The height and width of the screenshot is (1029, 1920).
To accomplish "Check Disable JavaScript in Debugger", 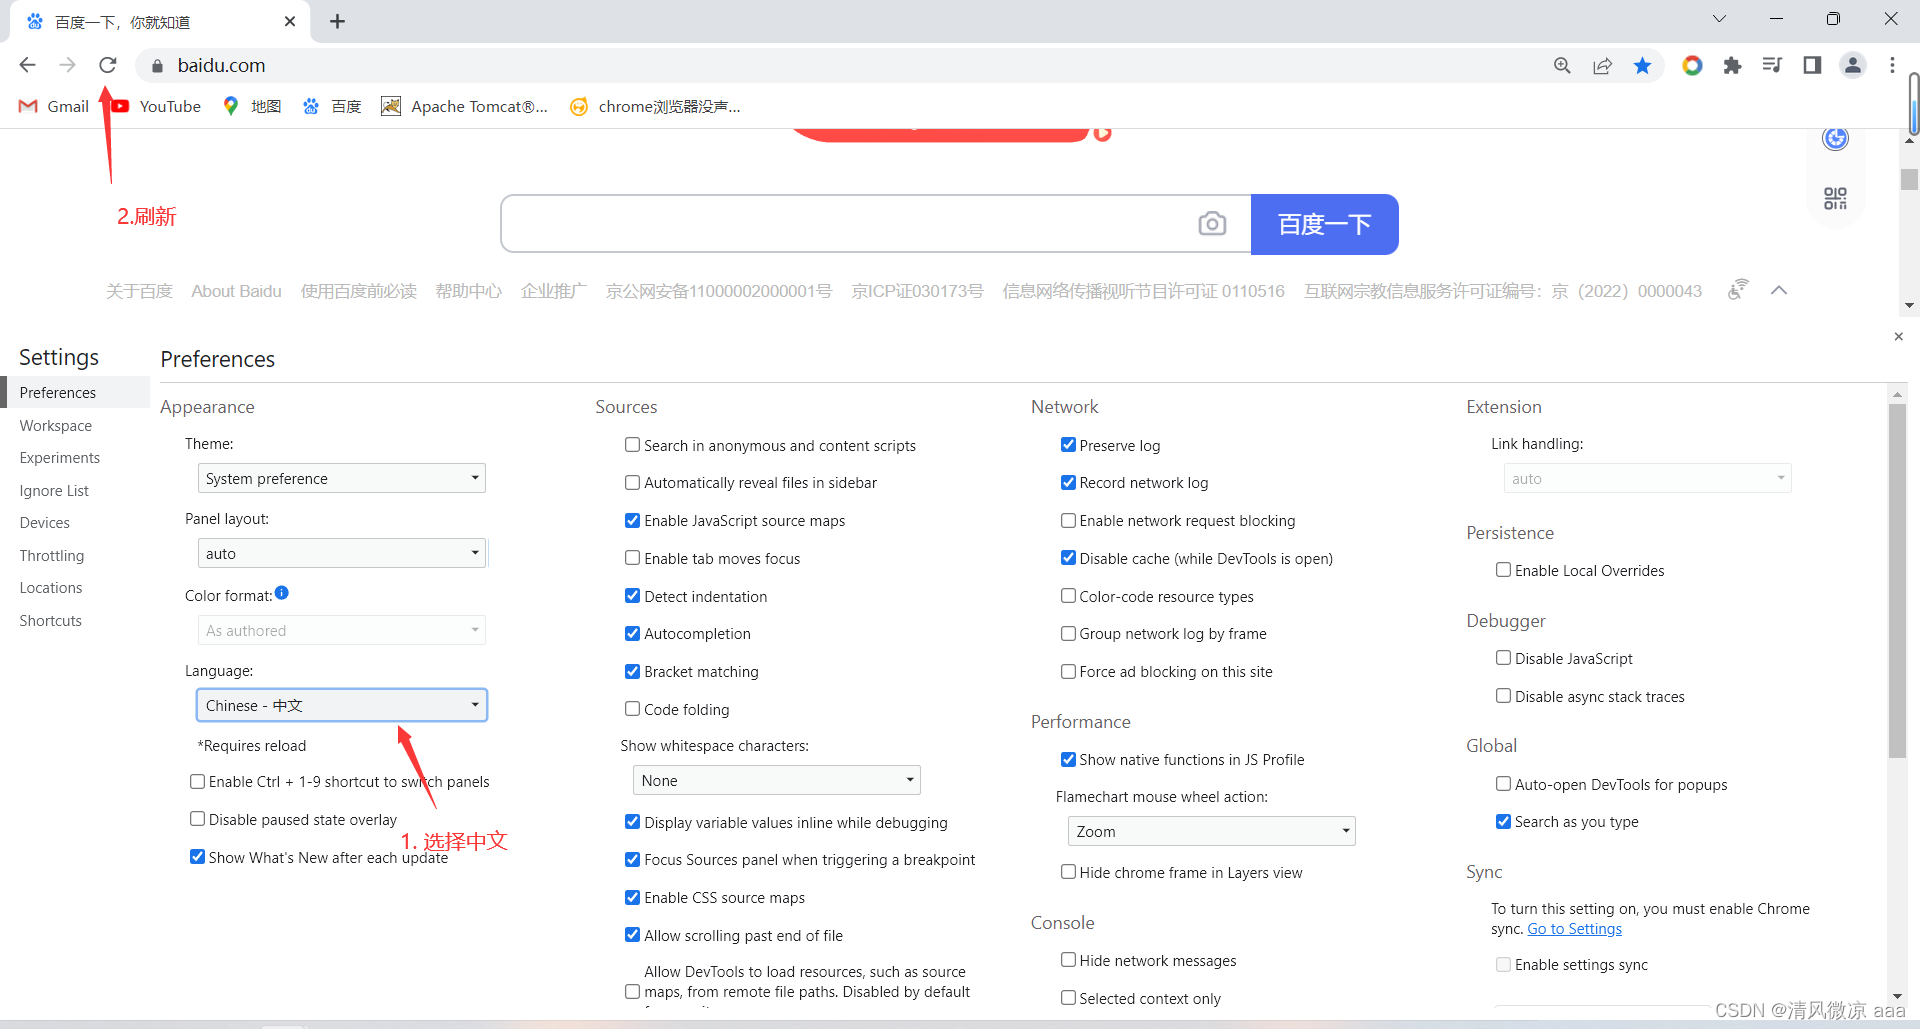I will click(1503, 658).
